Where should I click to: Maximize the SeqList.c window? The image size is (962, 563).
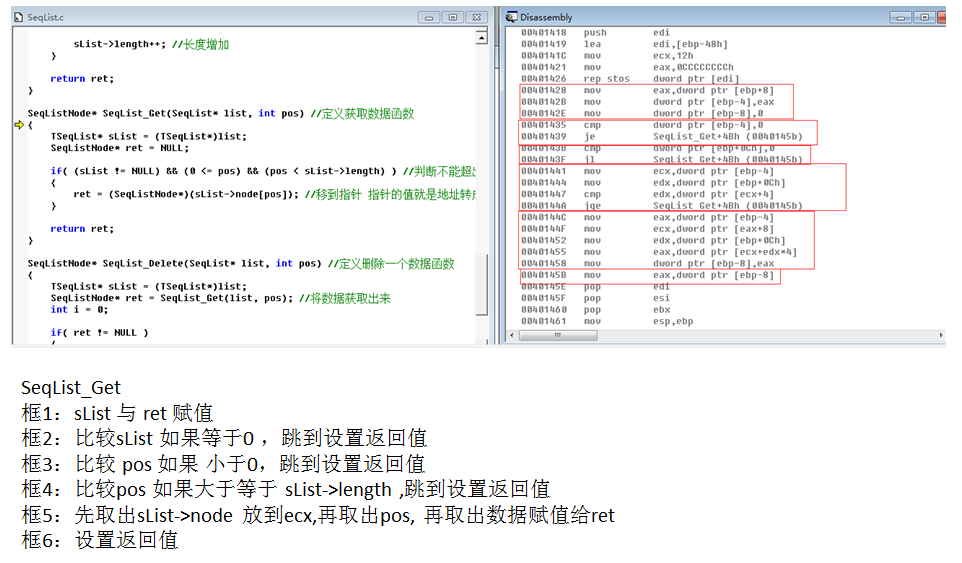453,17
